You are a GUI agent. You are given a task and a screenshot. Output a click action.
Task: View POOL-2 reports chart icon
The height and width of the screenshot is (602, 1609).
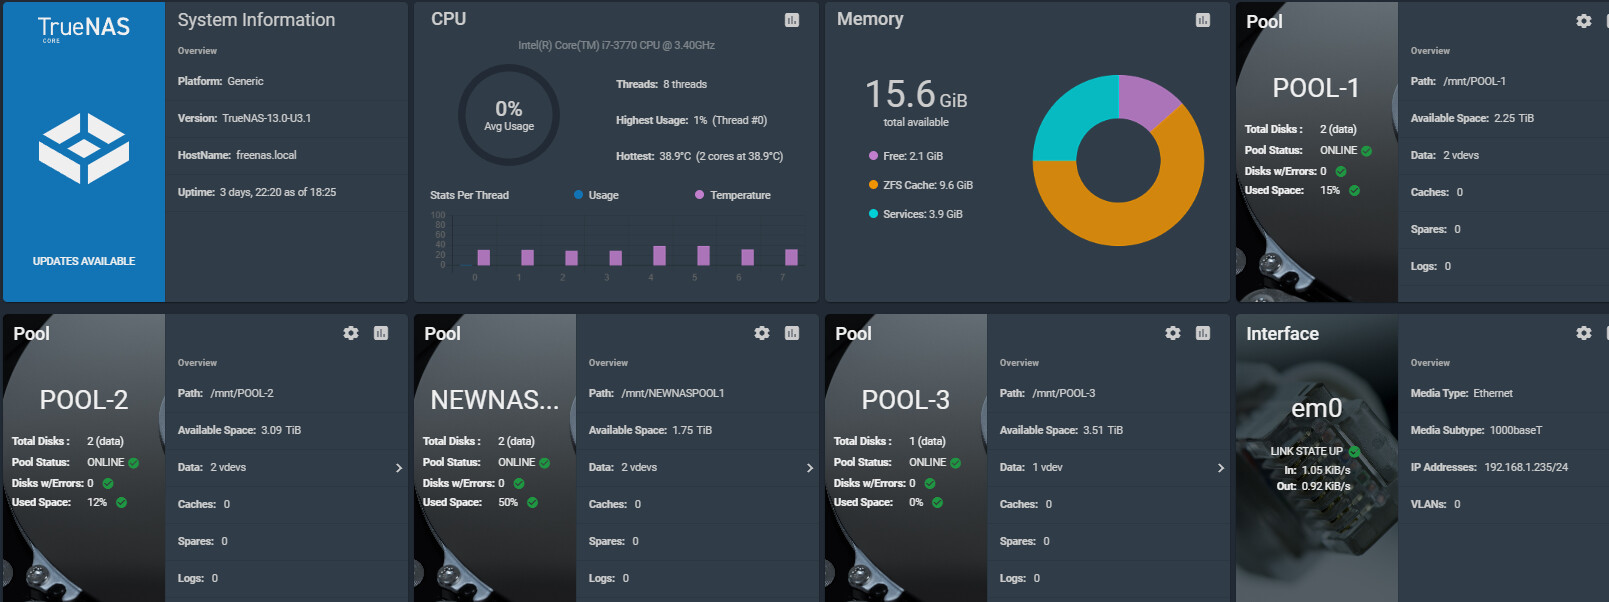pos(381,333)
